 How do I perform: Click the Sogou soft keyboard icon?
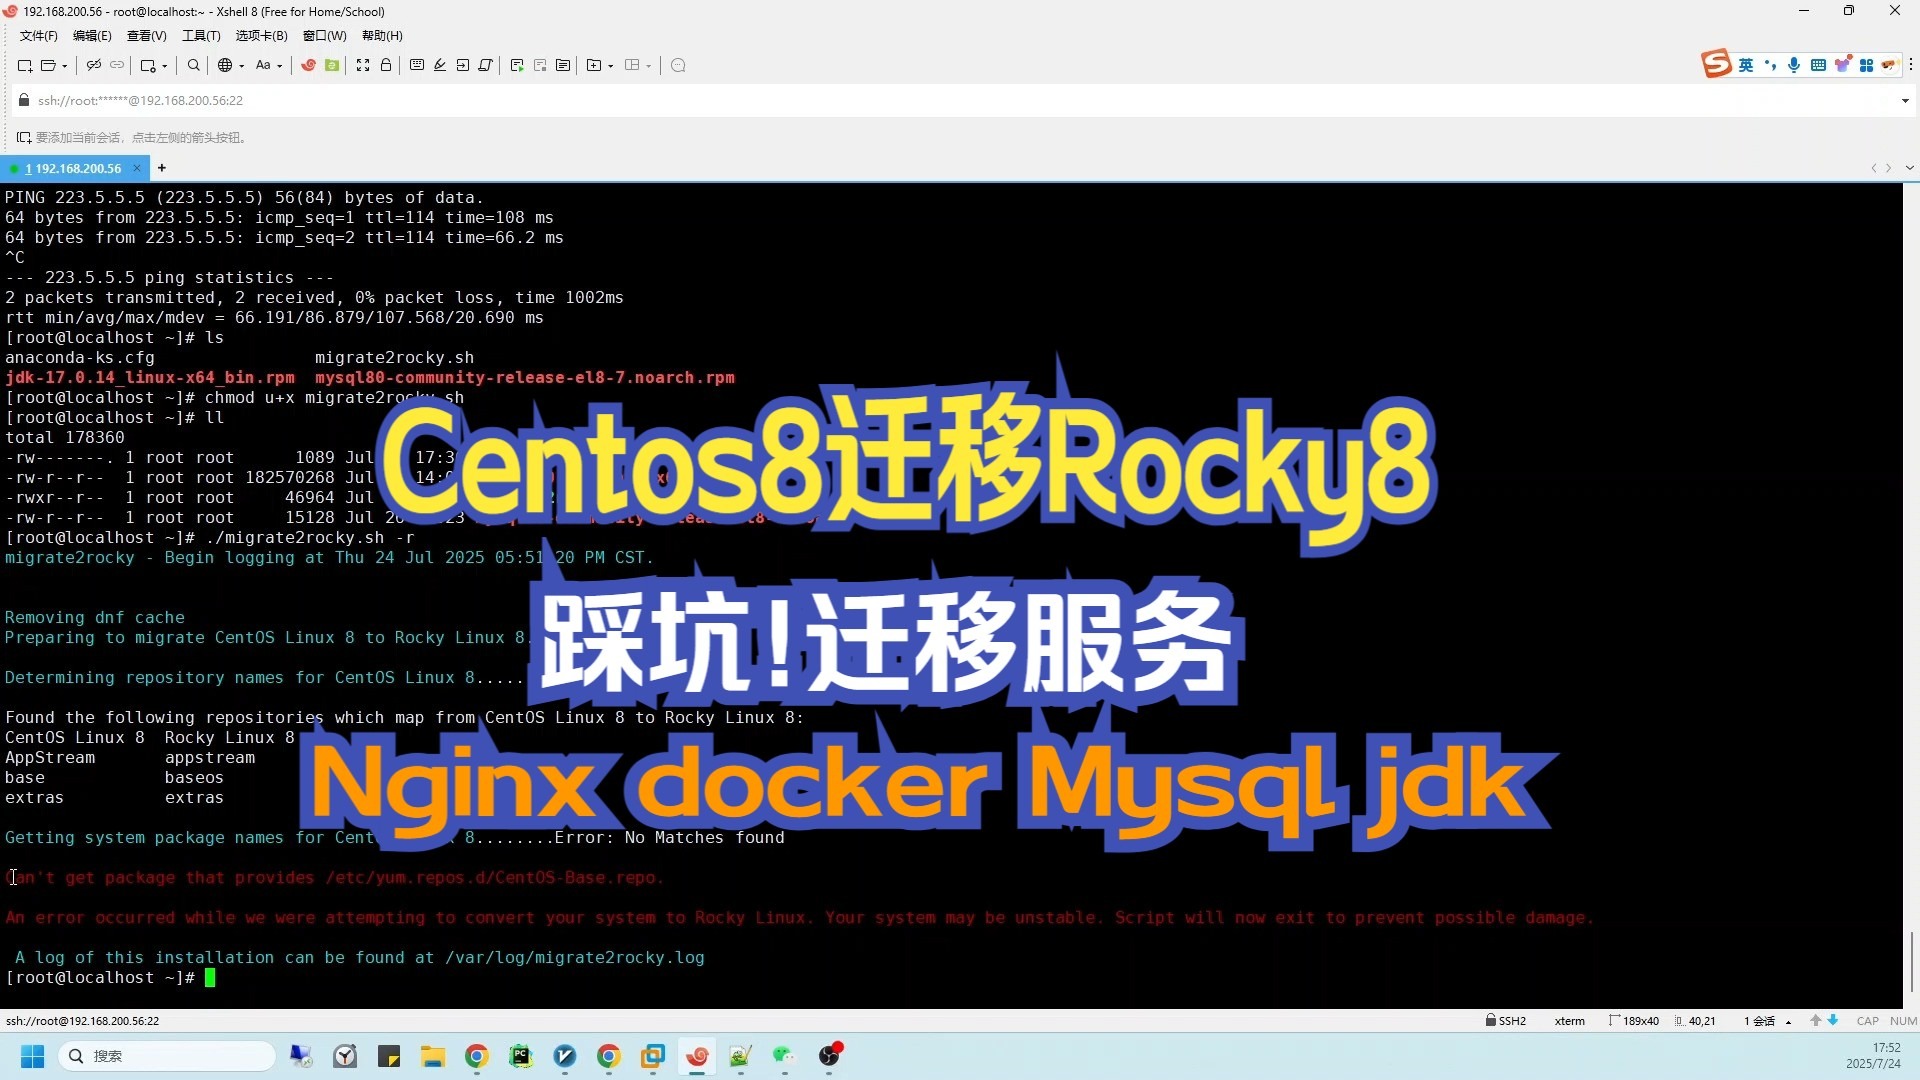(1818, 65)
